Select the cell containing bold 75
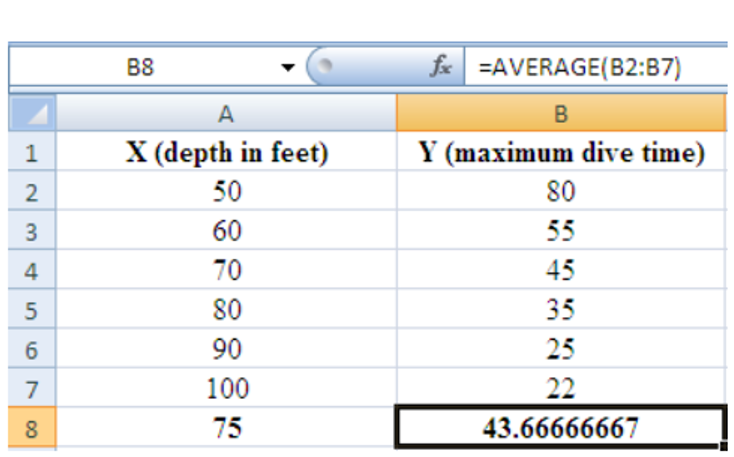This screenshot has height=457, width=734. tap(226, 427)
